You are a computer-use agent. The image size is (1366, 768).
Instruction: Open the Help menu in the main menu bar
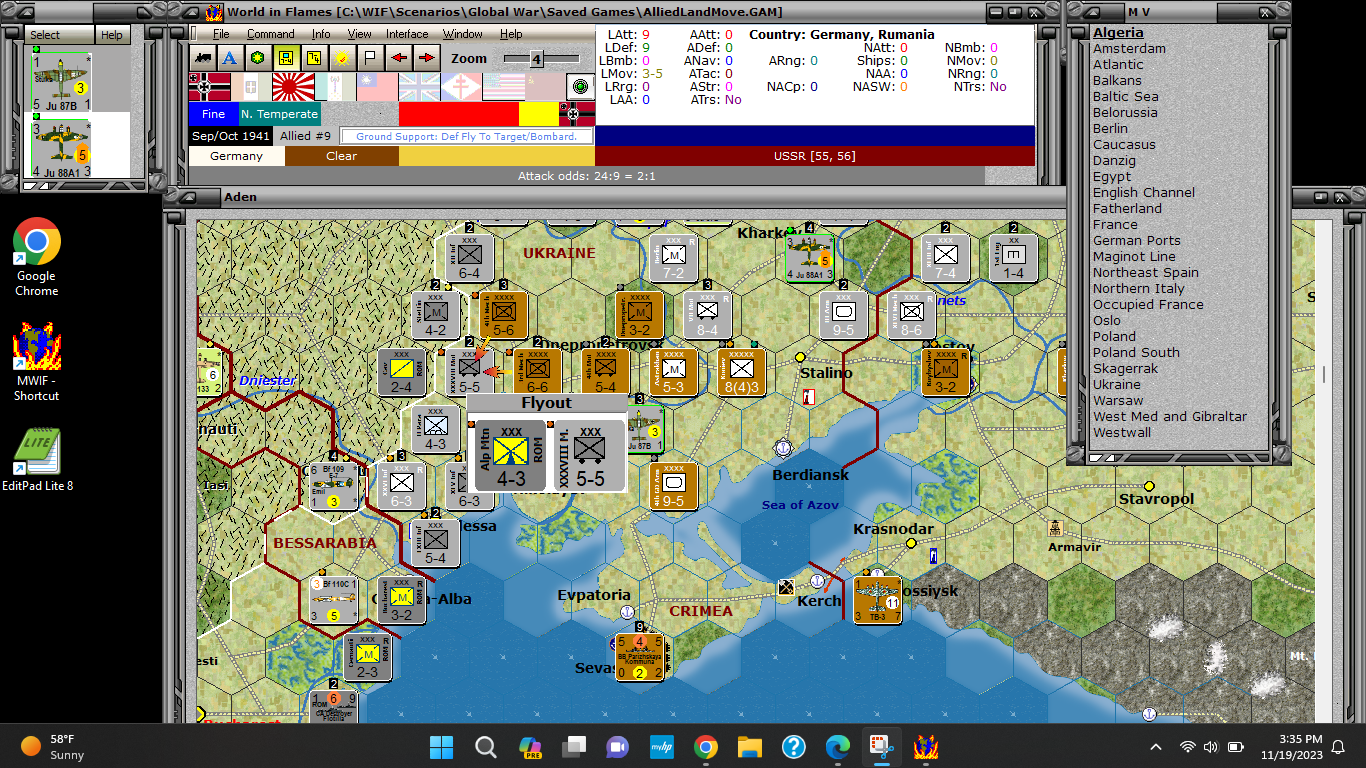[x=511, y=34]
